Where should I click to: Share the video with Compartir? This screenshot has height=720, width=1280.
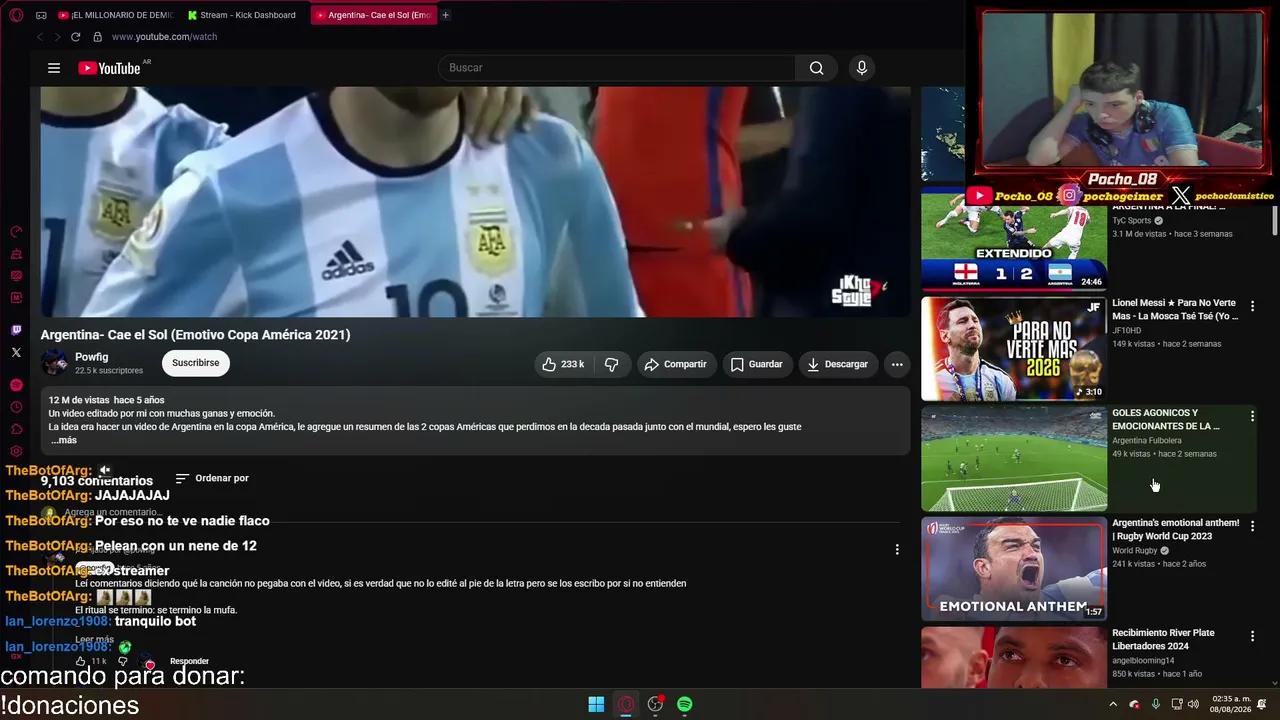tap(675, 364)
